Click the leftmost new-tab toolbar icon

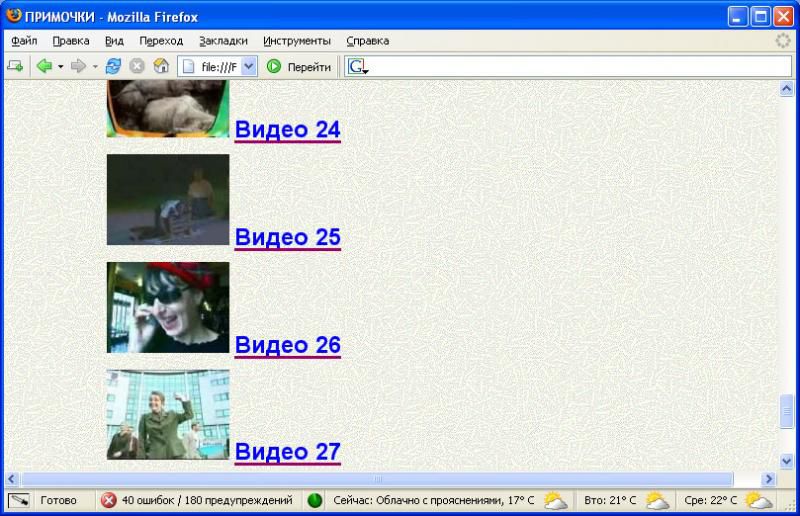(15, 66)
